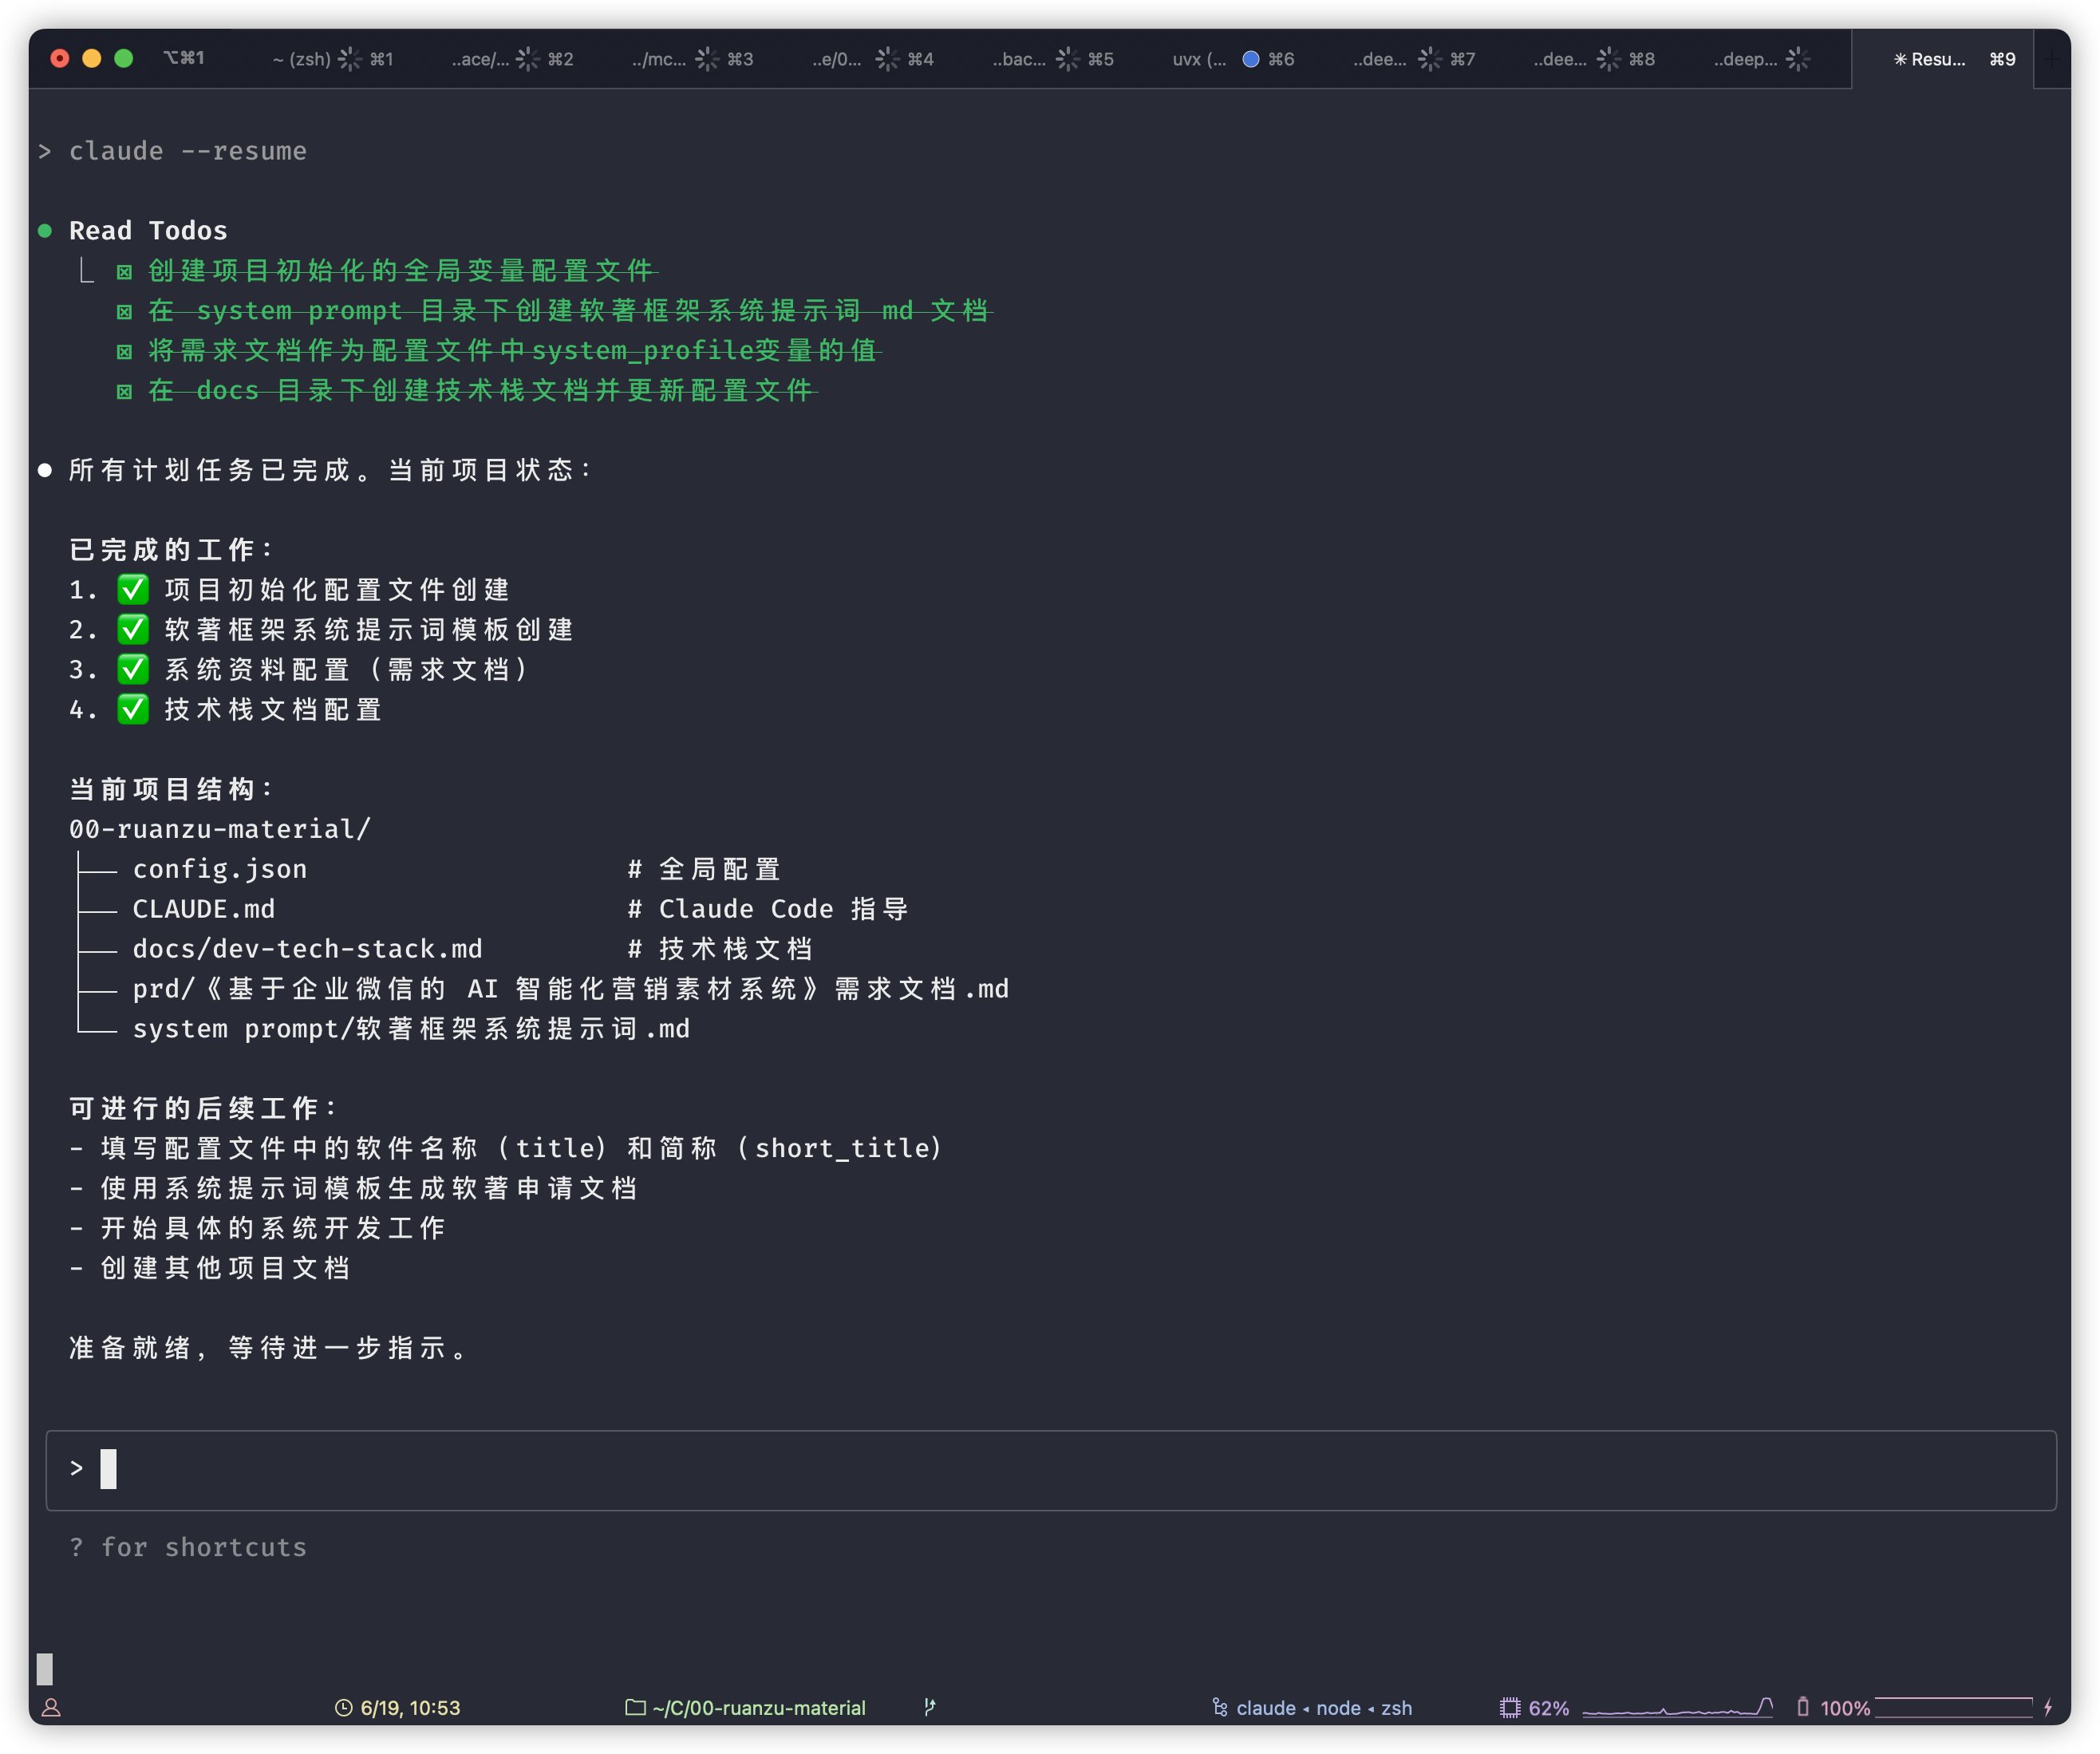Click the clock icon beside 6/19, 10:53

pyautogui.click(x=343, y=1708)
